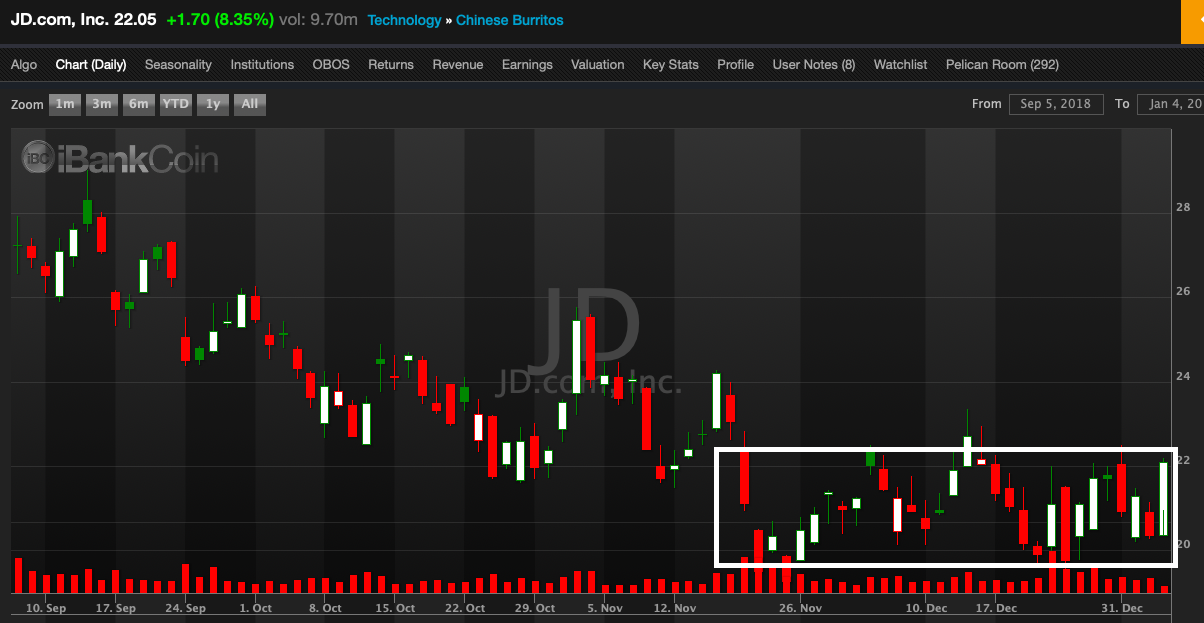Click the 17. Dec date axis label
1204x623 pixels.
[x=996, y=608]
